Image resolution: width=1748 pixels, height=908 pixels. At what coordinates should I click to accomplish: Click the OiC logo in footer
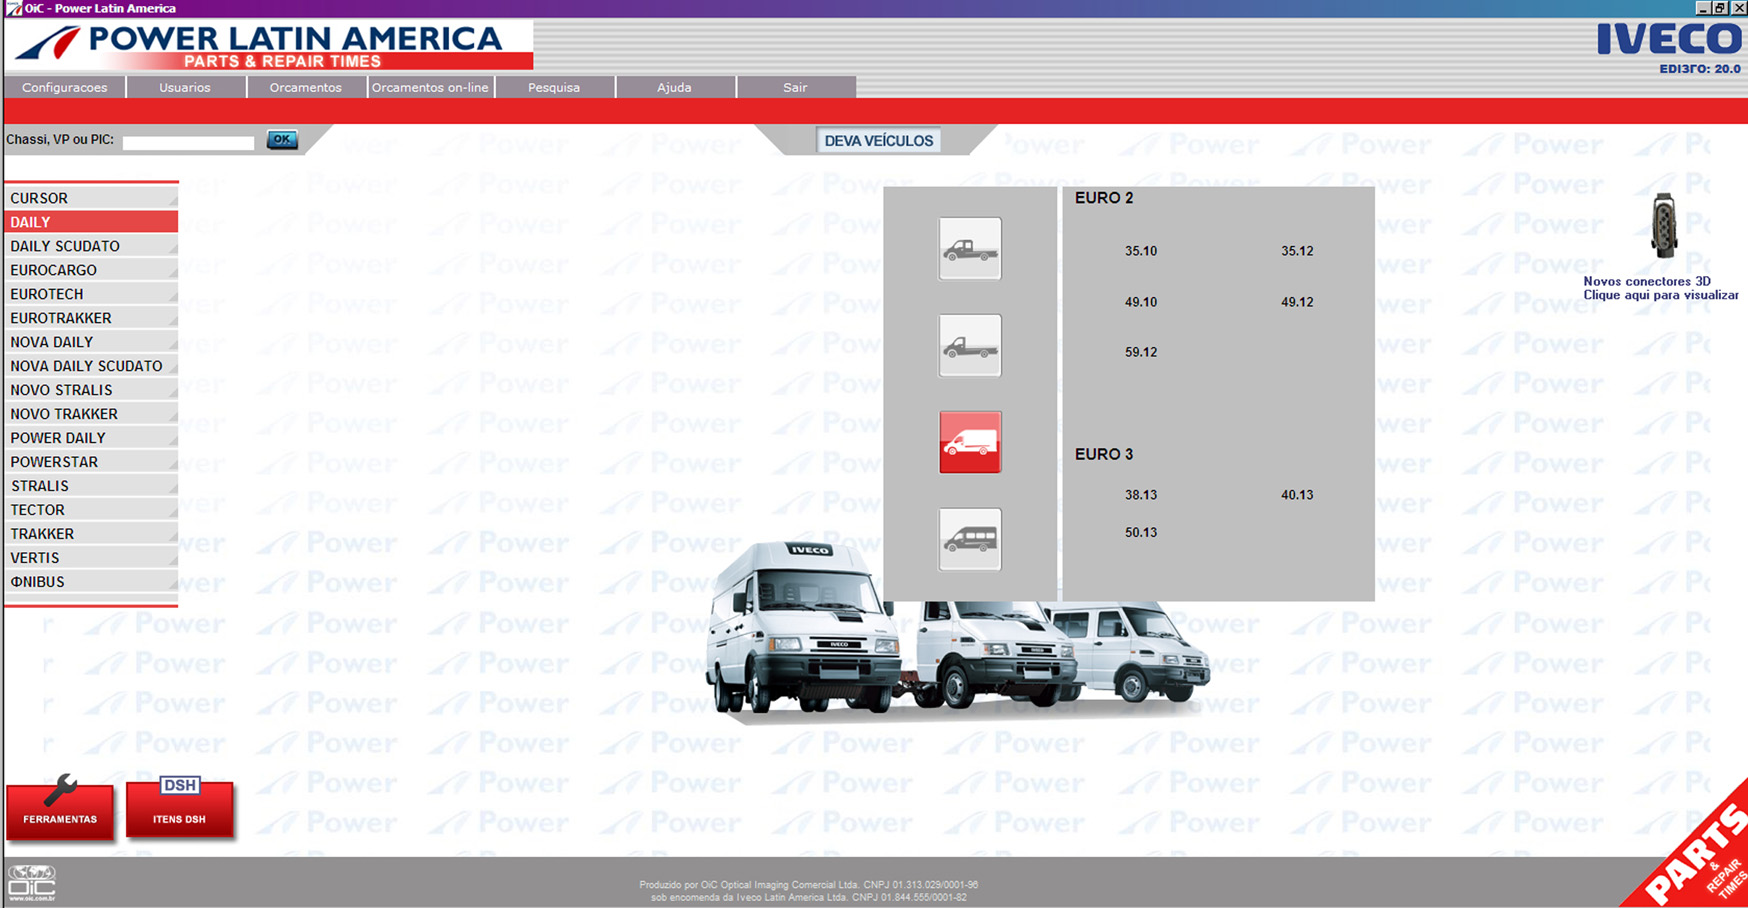[x=32, y=884]
